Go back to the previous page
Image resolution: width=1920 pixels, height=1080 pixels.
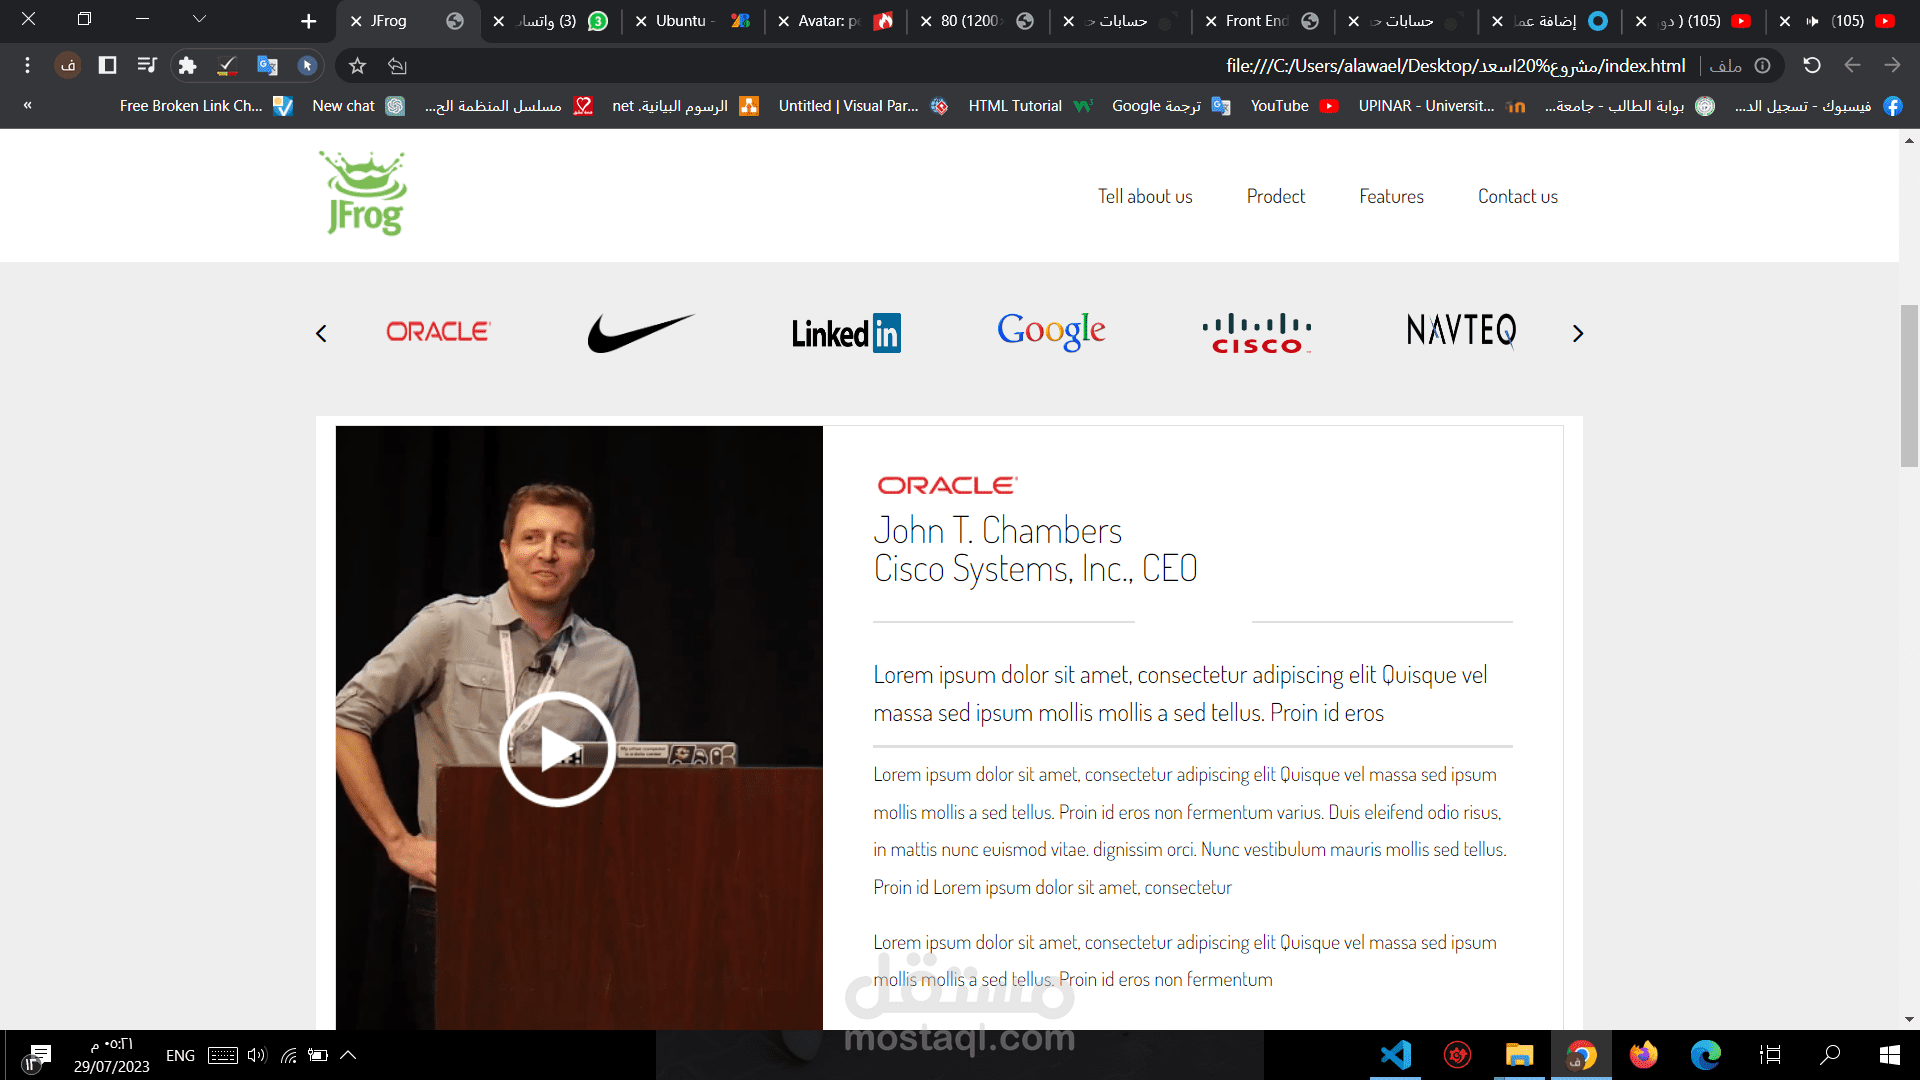tap(1852, 66)
